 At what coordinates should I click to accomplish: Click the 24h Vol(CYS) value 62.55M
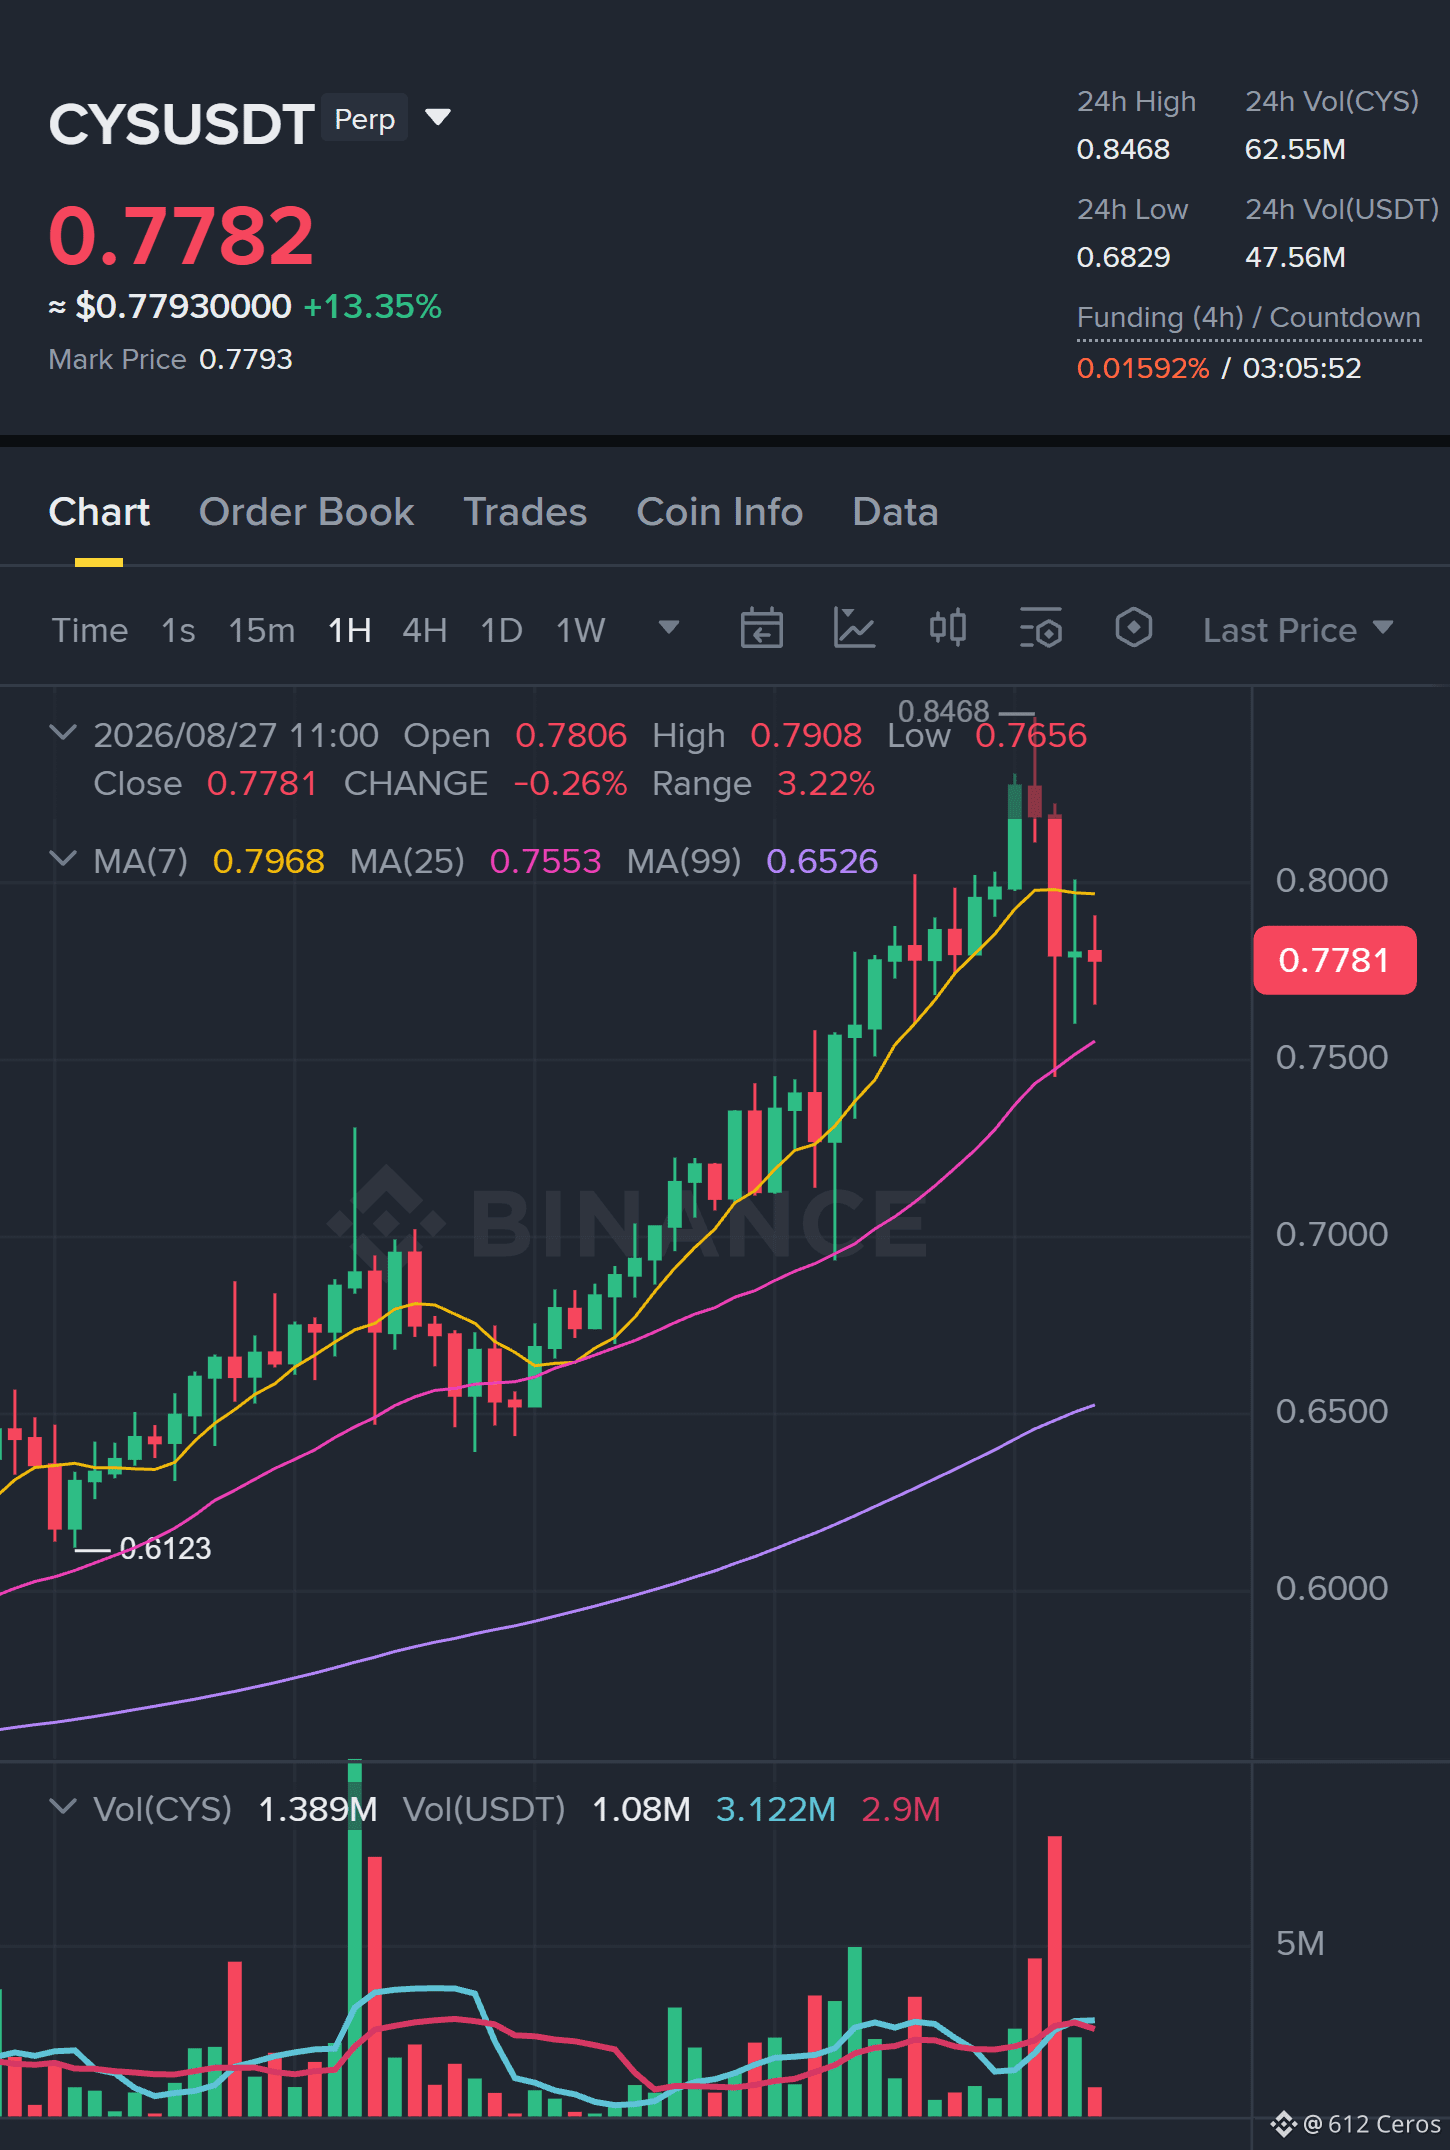(x=1295, y=150)
